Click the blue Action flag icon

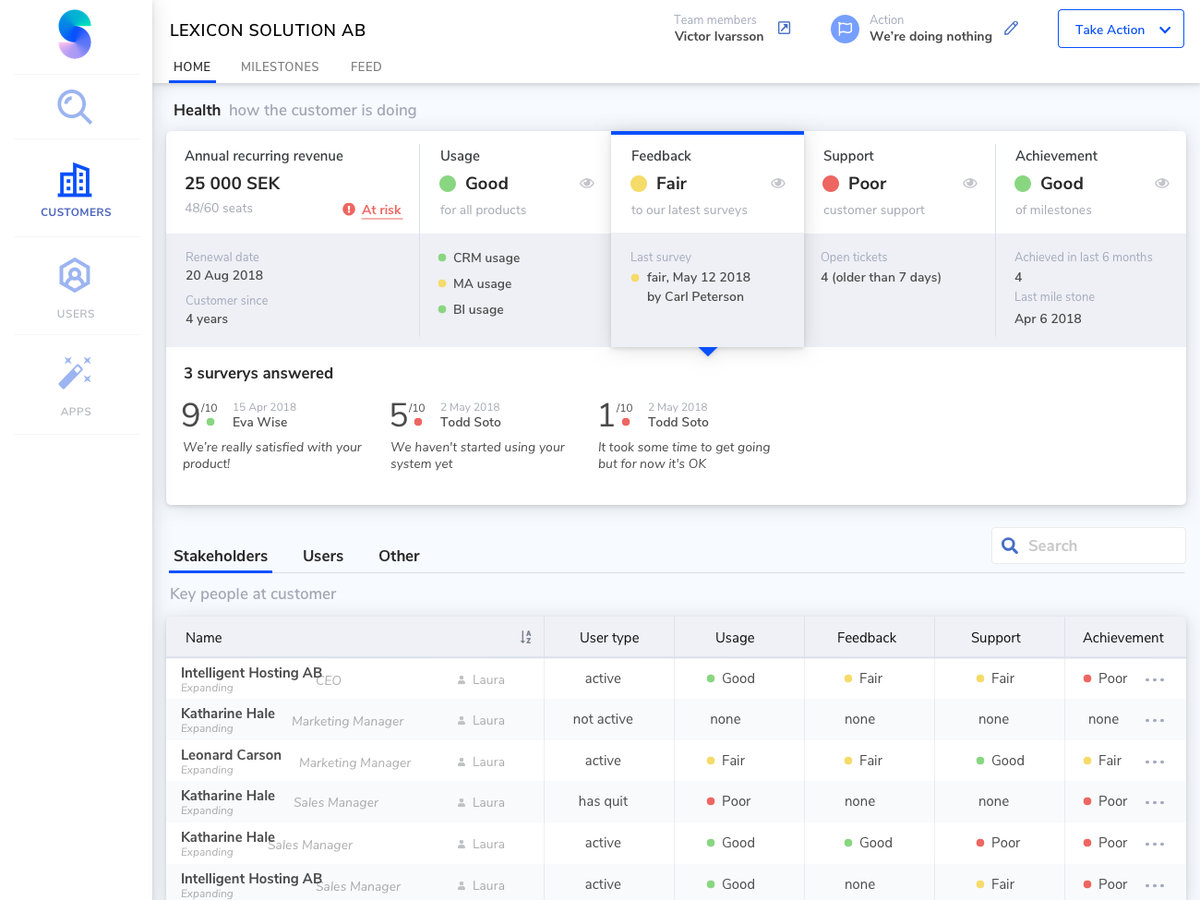(845, 29)
